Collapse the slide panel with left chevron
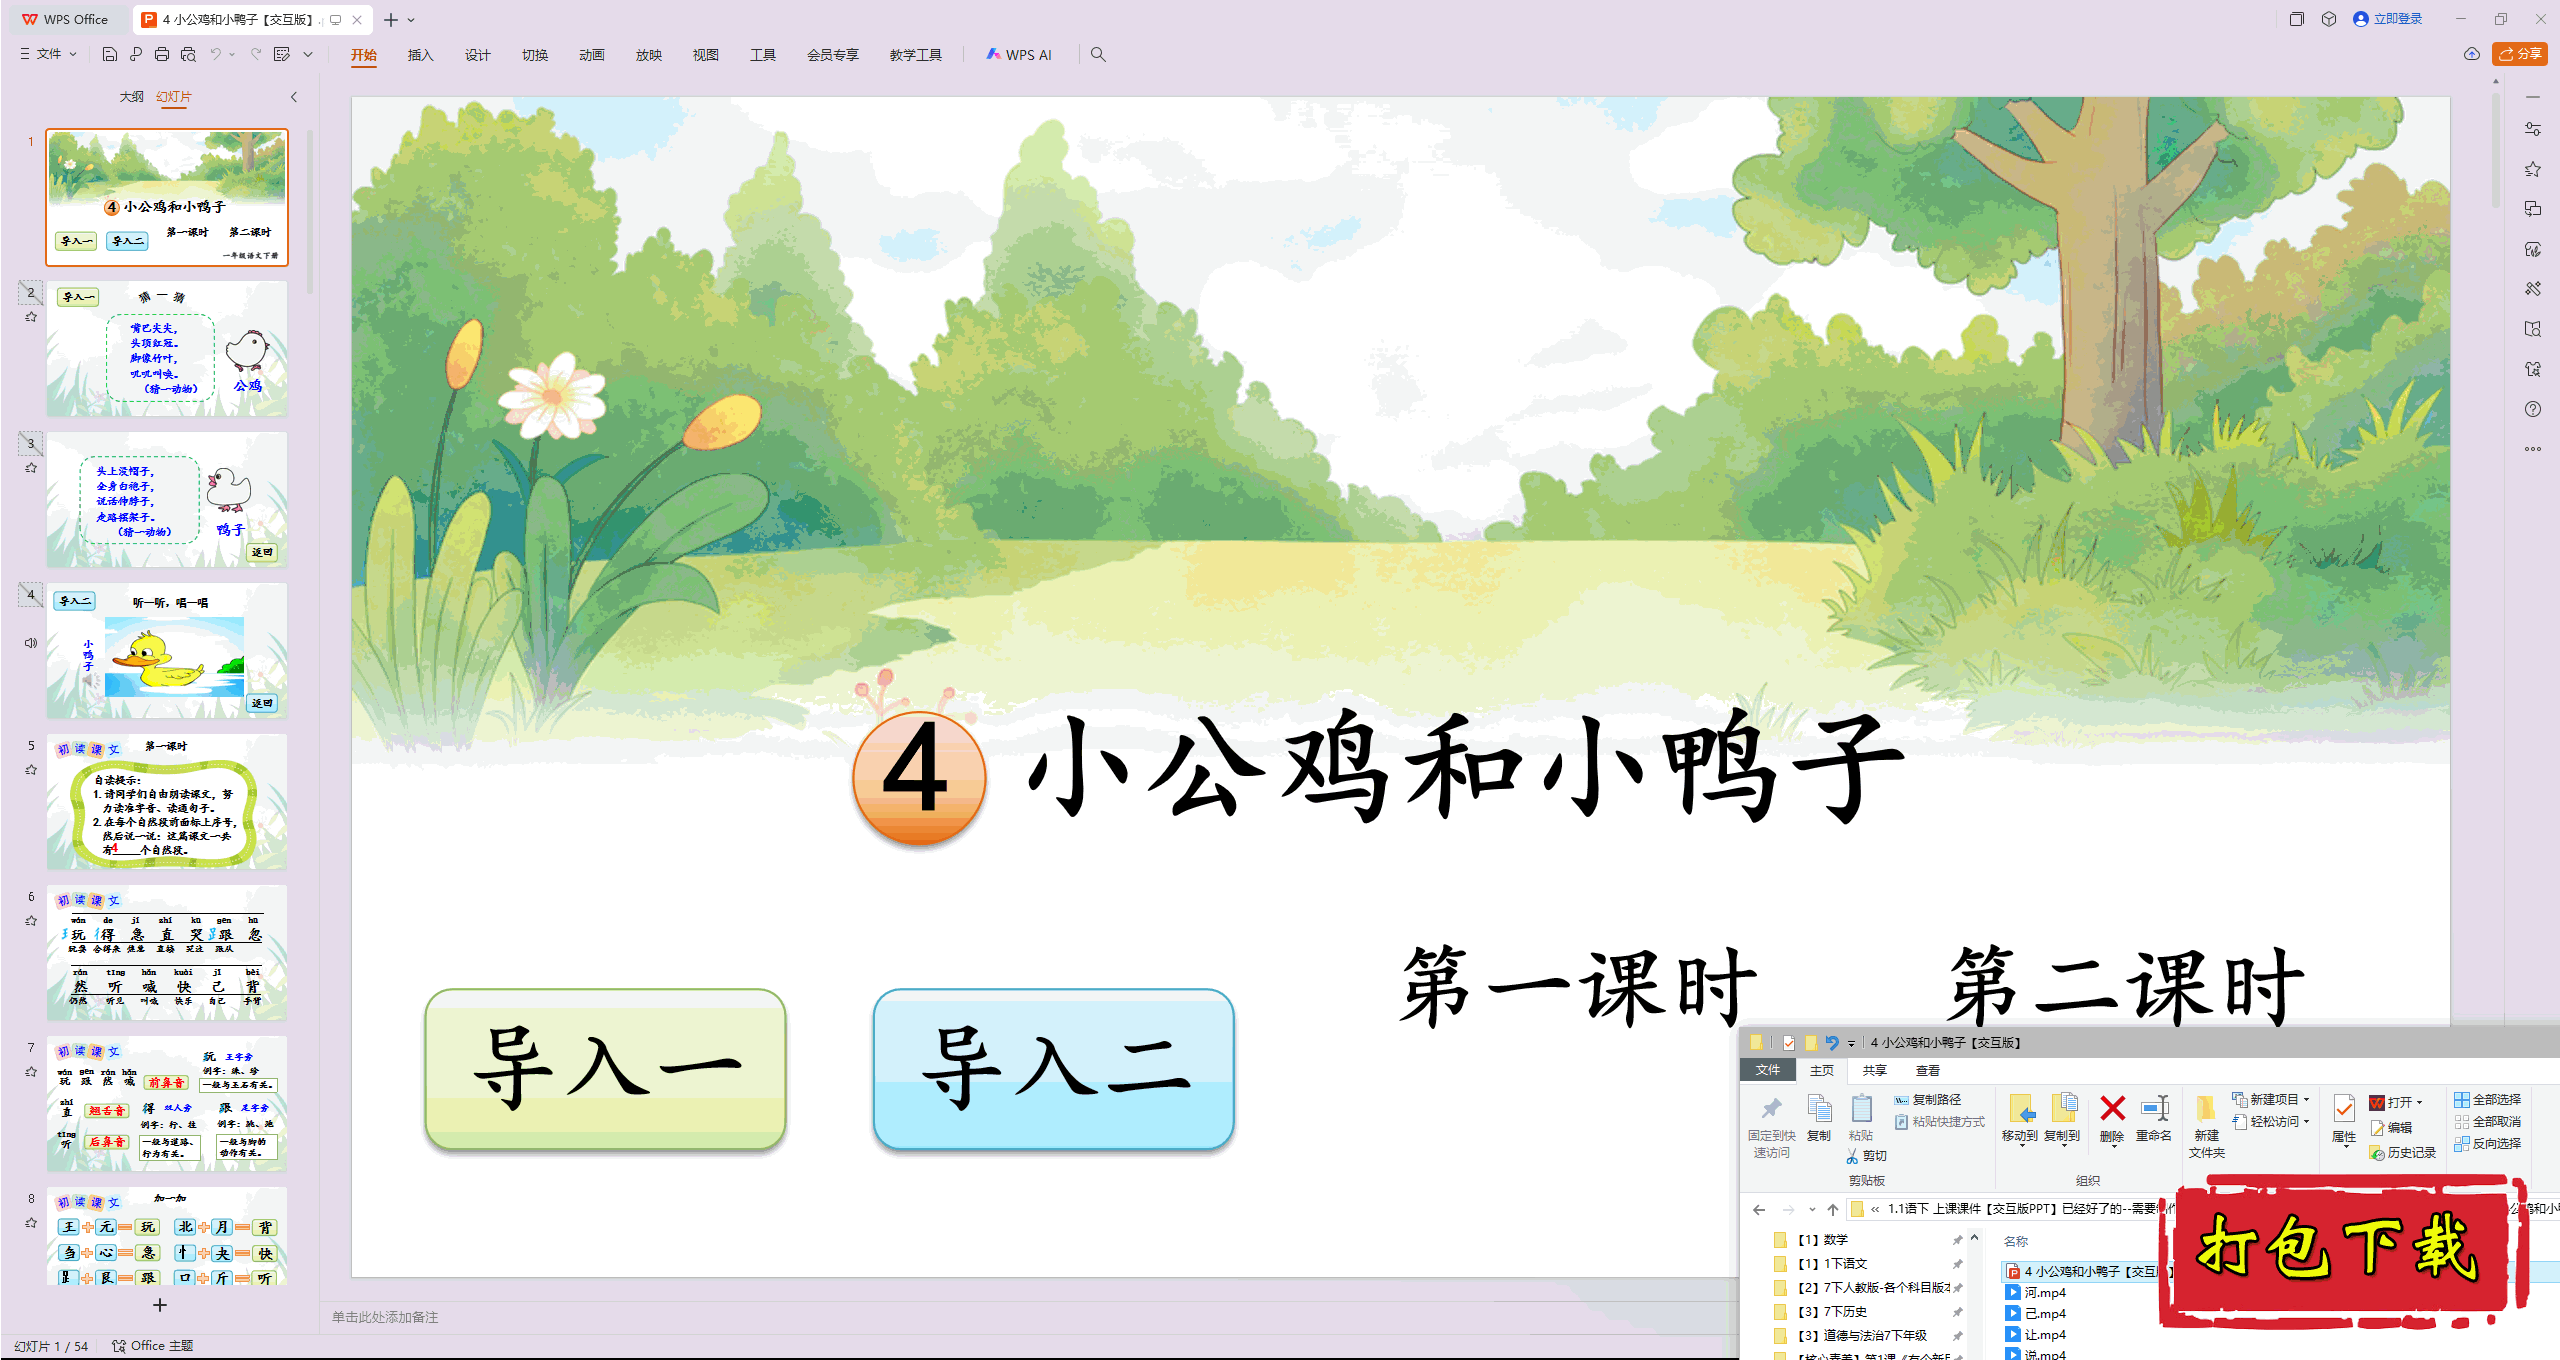 click(x=294, y=97)
